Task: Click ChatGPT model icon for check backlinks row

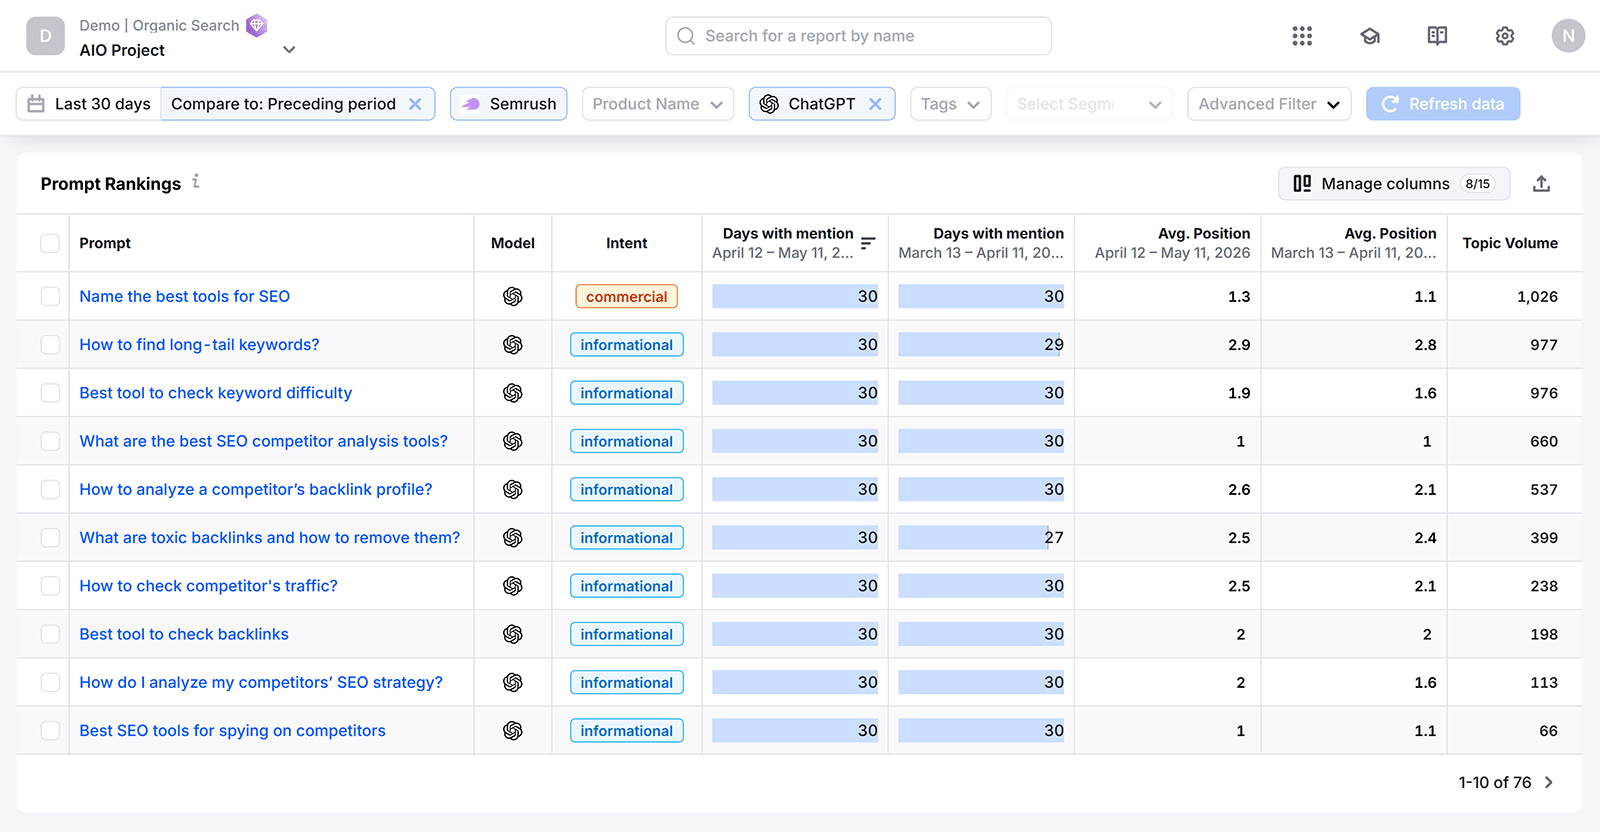Action: tap(513, 634)
